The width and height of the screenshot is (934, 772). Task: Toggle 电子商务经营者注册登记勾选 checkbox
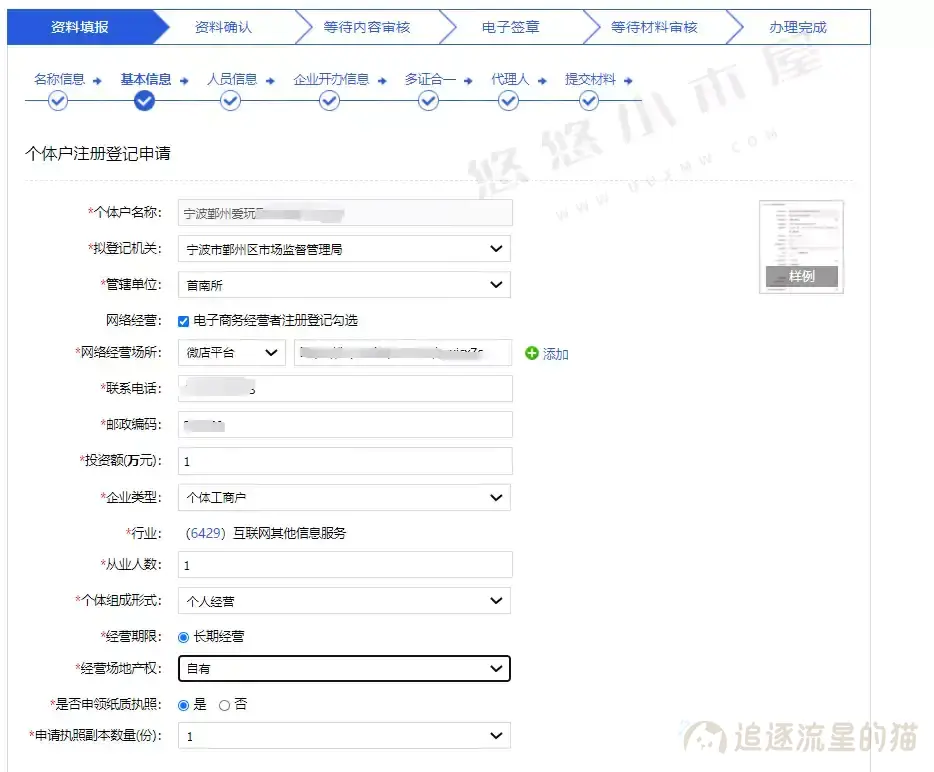pyautogui.click(x=183, y=321)
